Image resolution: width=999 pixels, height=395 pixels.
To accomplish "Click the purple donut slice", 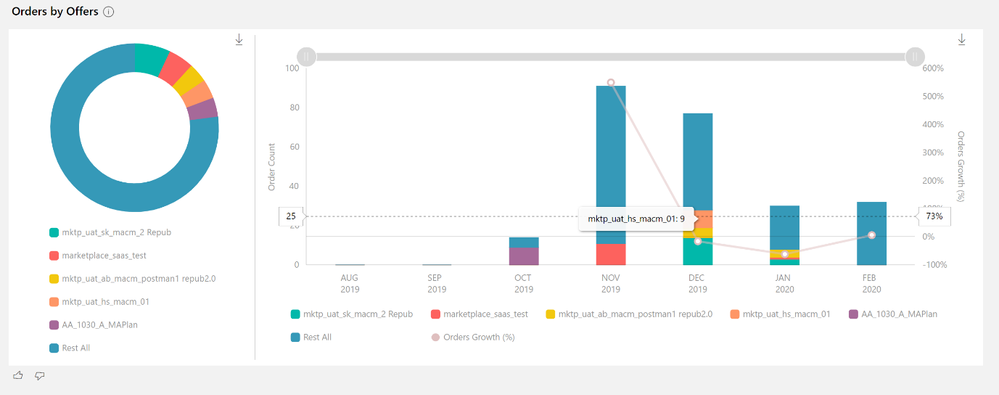I will coord(203,110).
